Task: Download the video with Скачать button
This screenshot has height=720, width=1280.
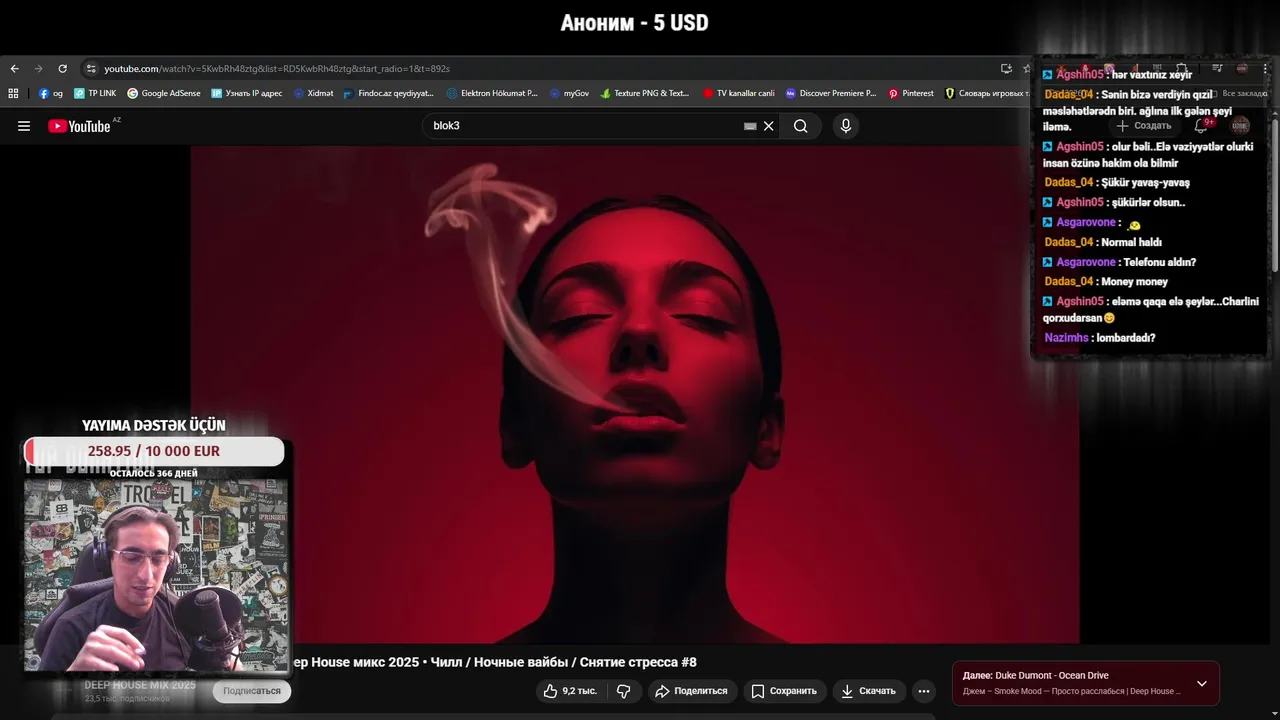Action: point(869,691)
